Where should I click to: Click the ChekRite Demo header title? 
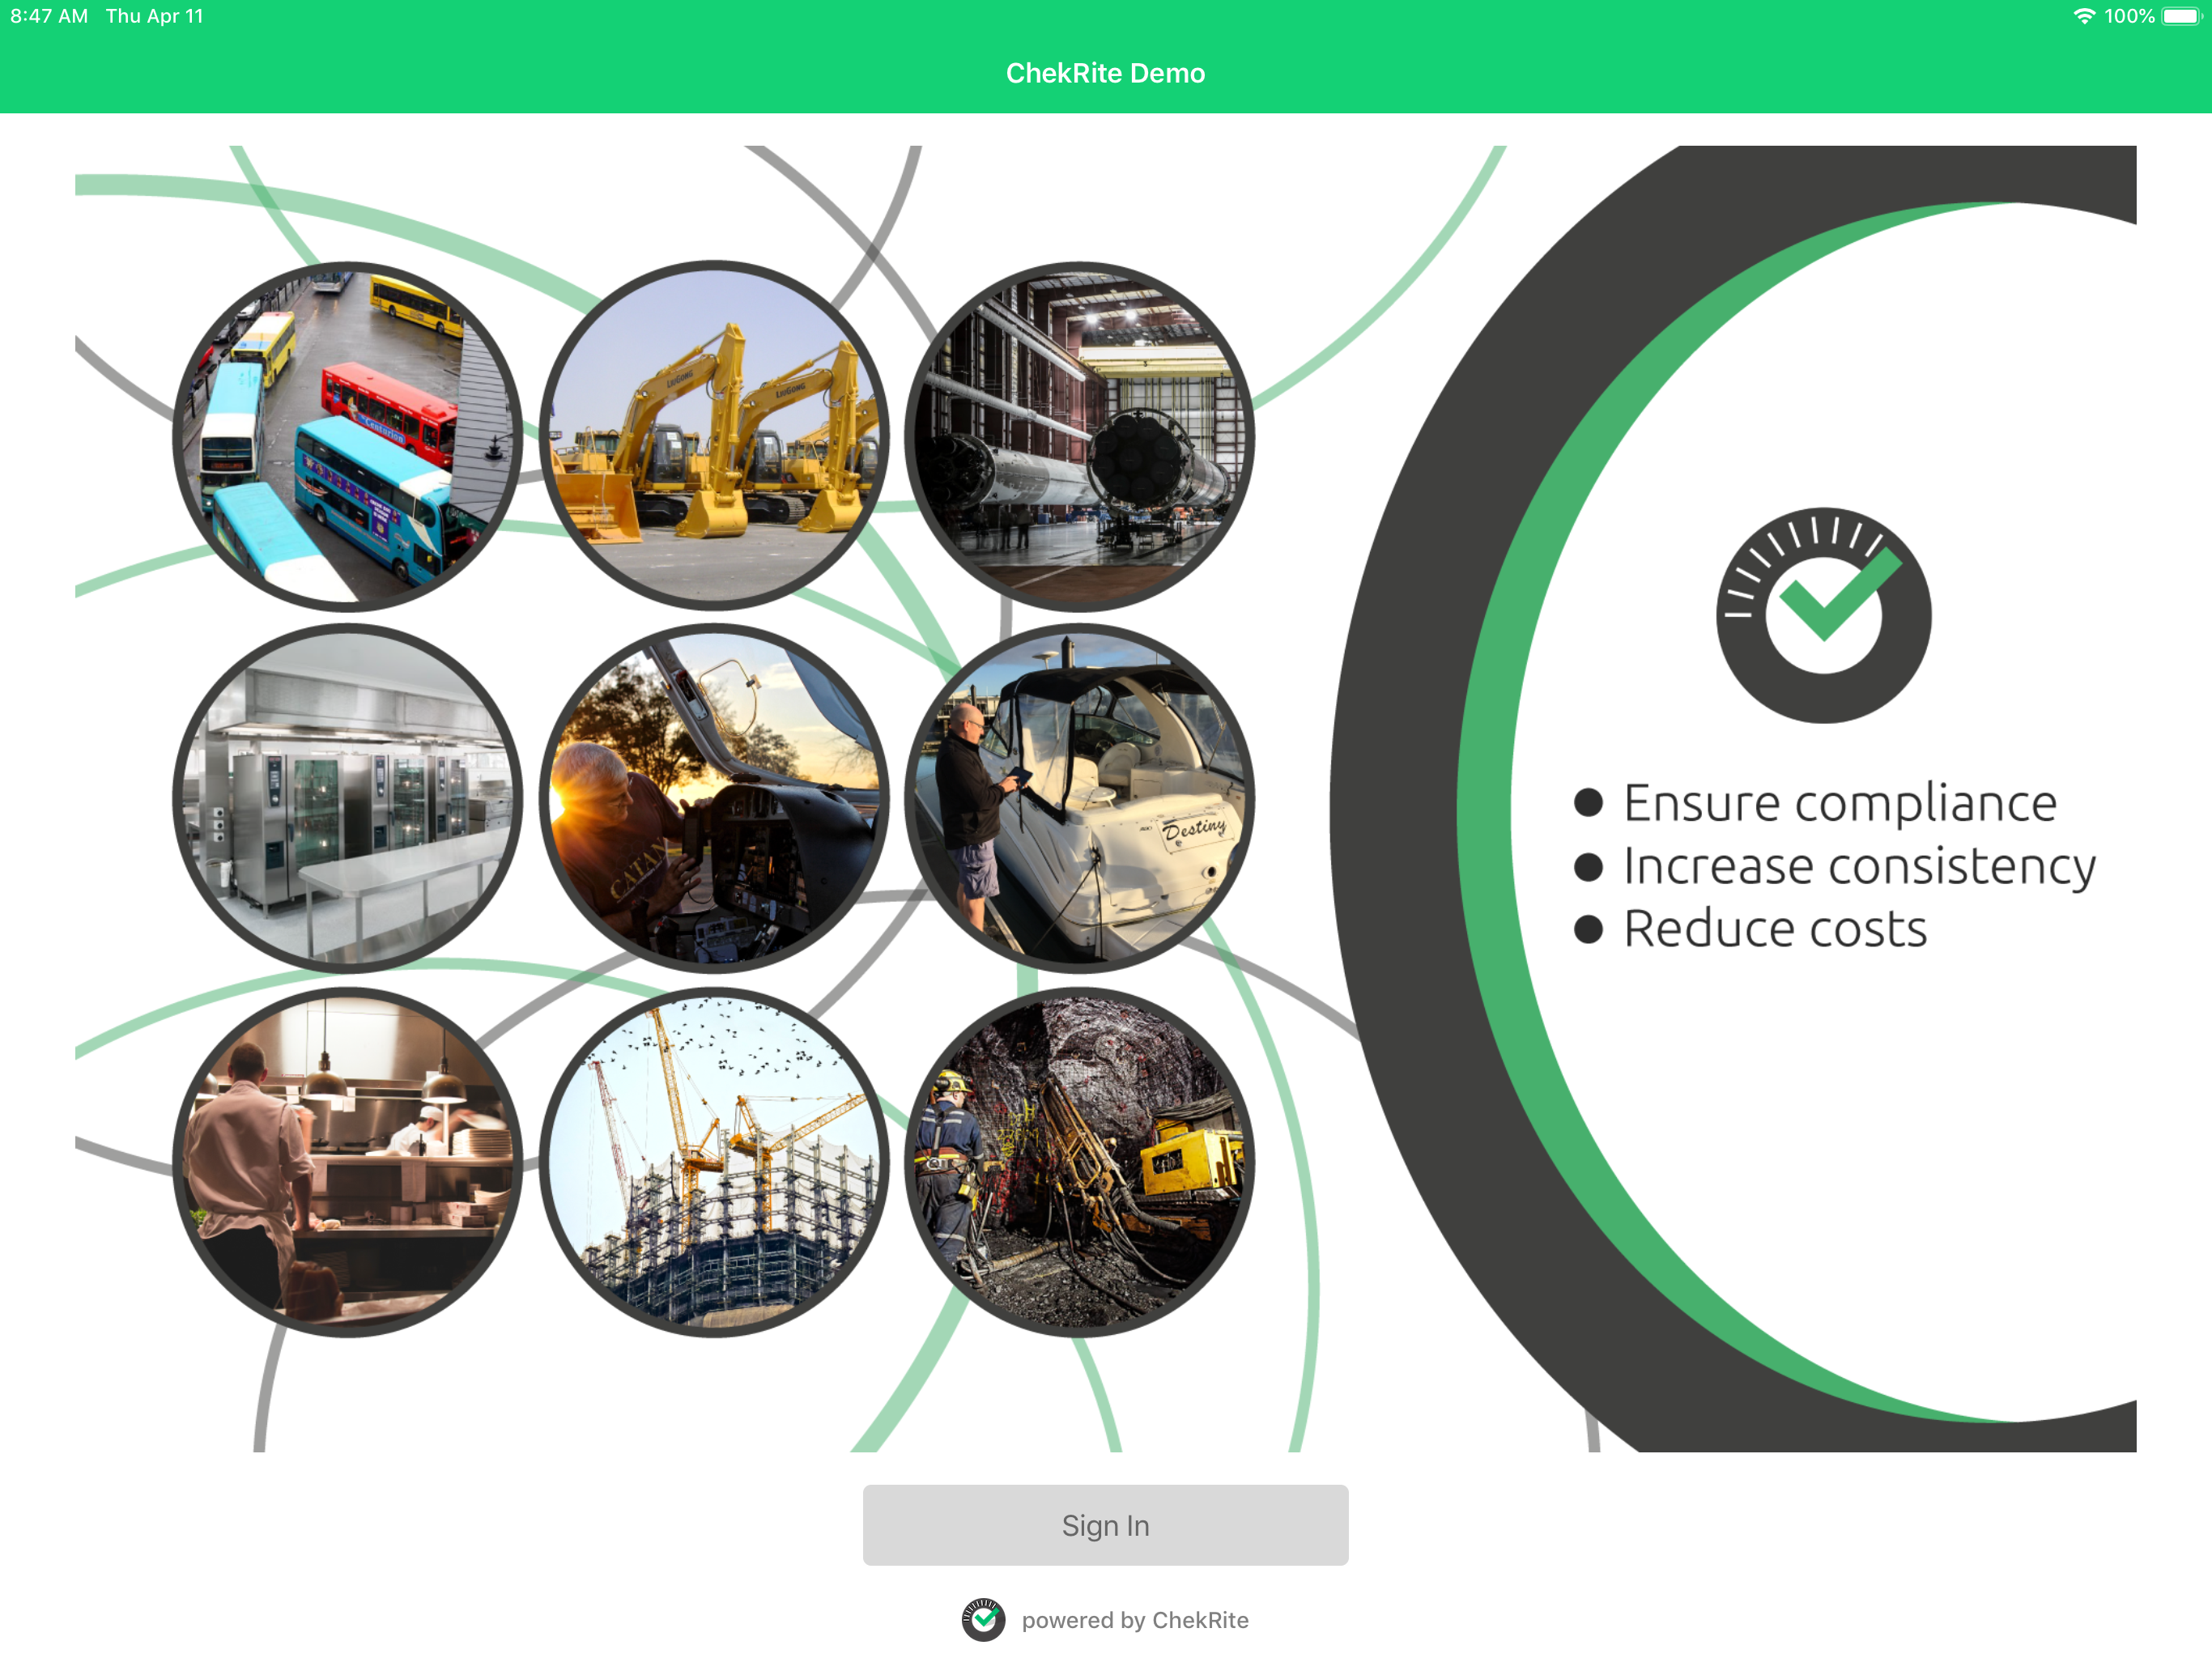click(x=1105, y=73)
